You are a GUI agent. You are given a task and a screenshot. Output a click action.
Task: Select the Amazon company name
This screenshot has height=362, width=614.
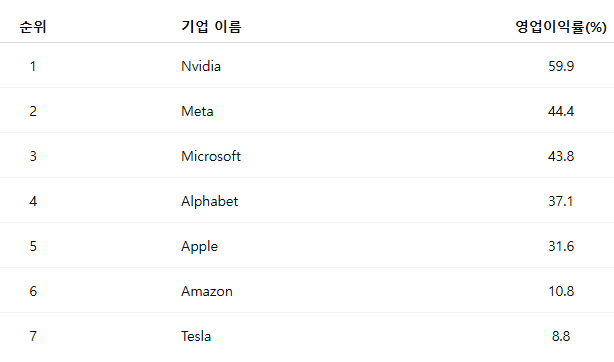tap(207, 291)
